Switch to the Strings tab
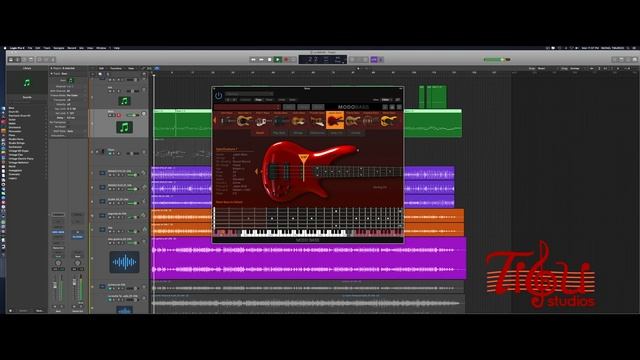Viewport: 640px width, 360px height. [x=298, y=133]
